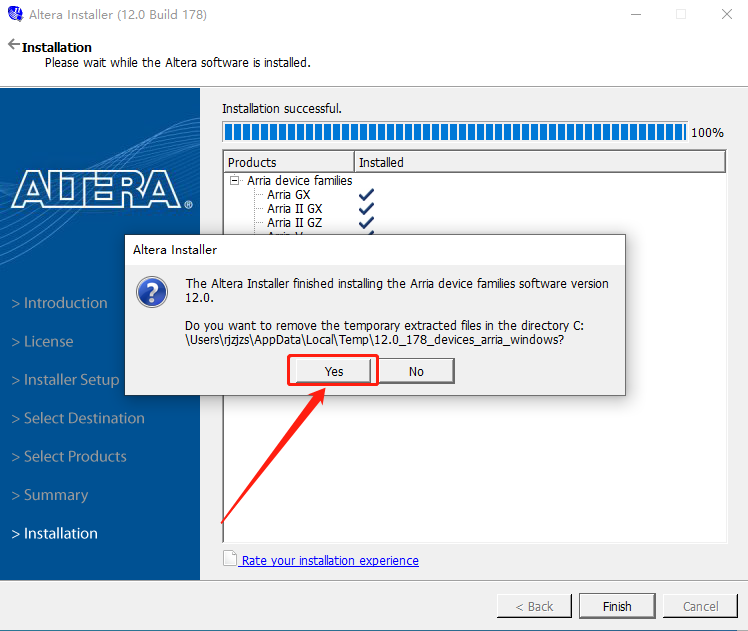Click the disabled Back button
Image resolution: width=748 pixels, height=631 pixels.
(x=534, y=606)
